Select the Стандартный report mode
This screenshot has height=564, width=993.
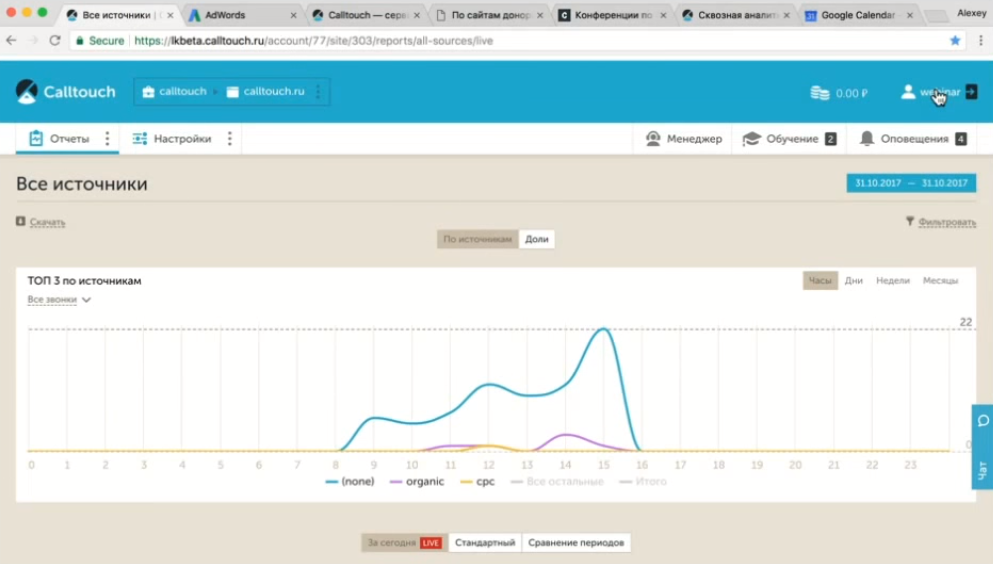(x=485, y=542)
